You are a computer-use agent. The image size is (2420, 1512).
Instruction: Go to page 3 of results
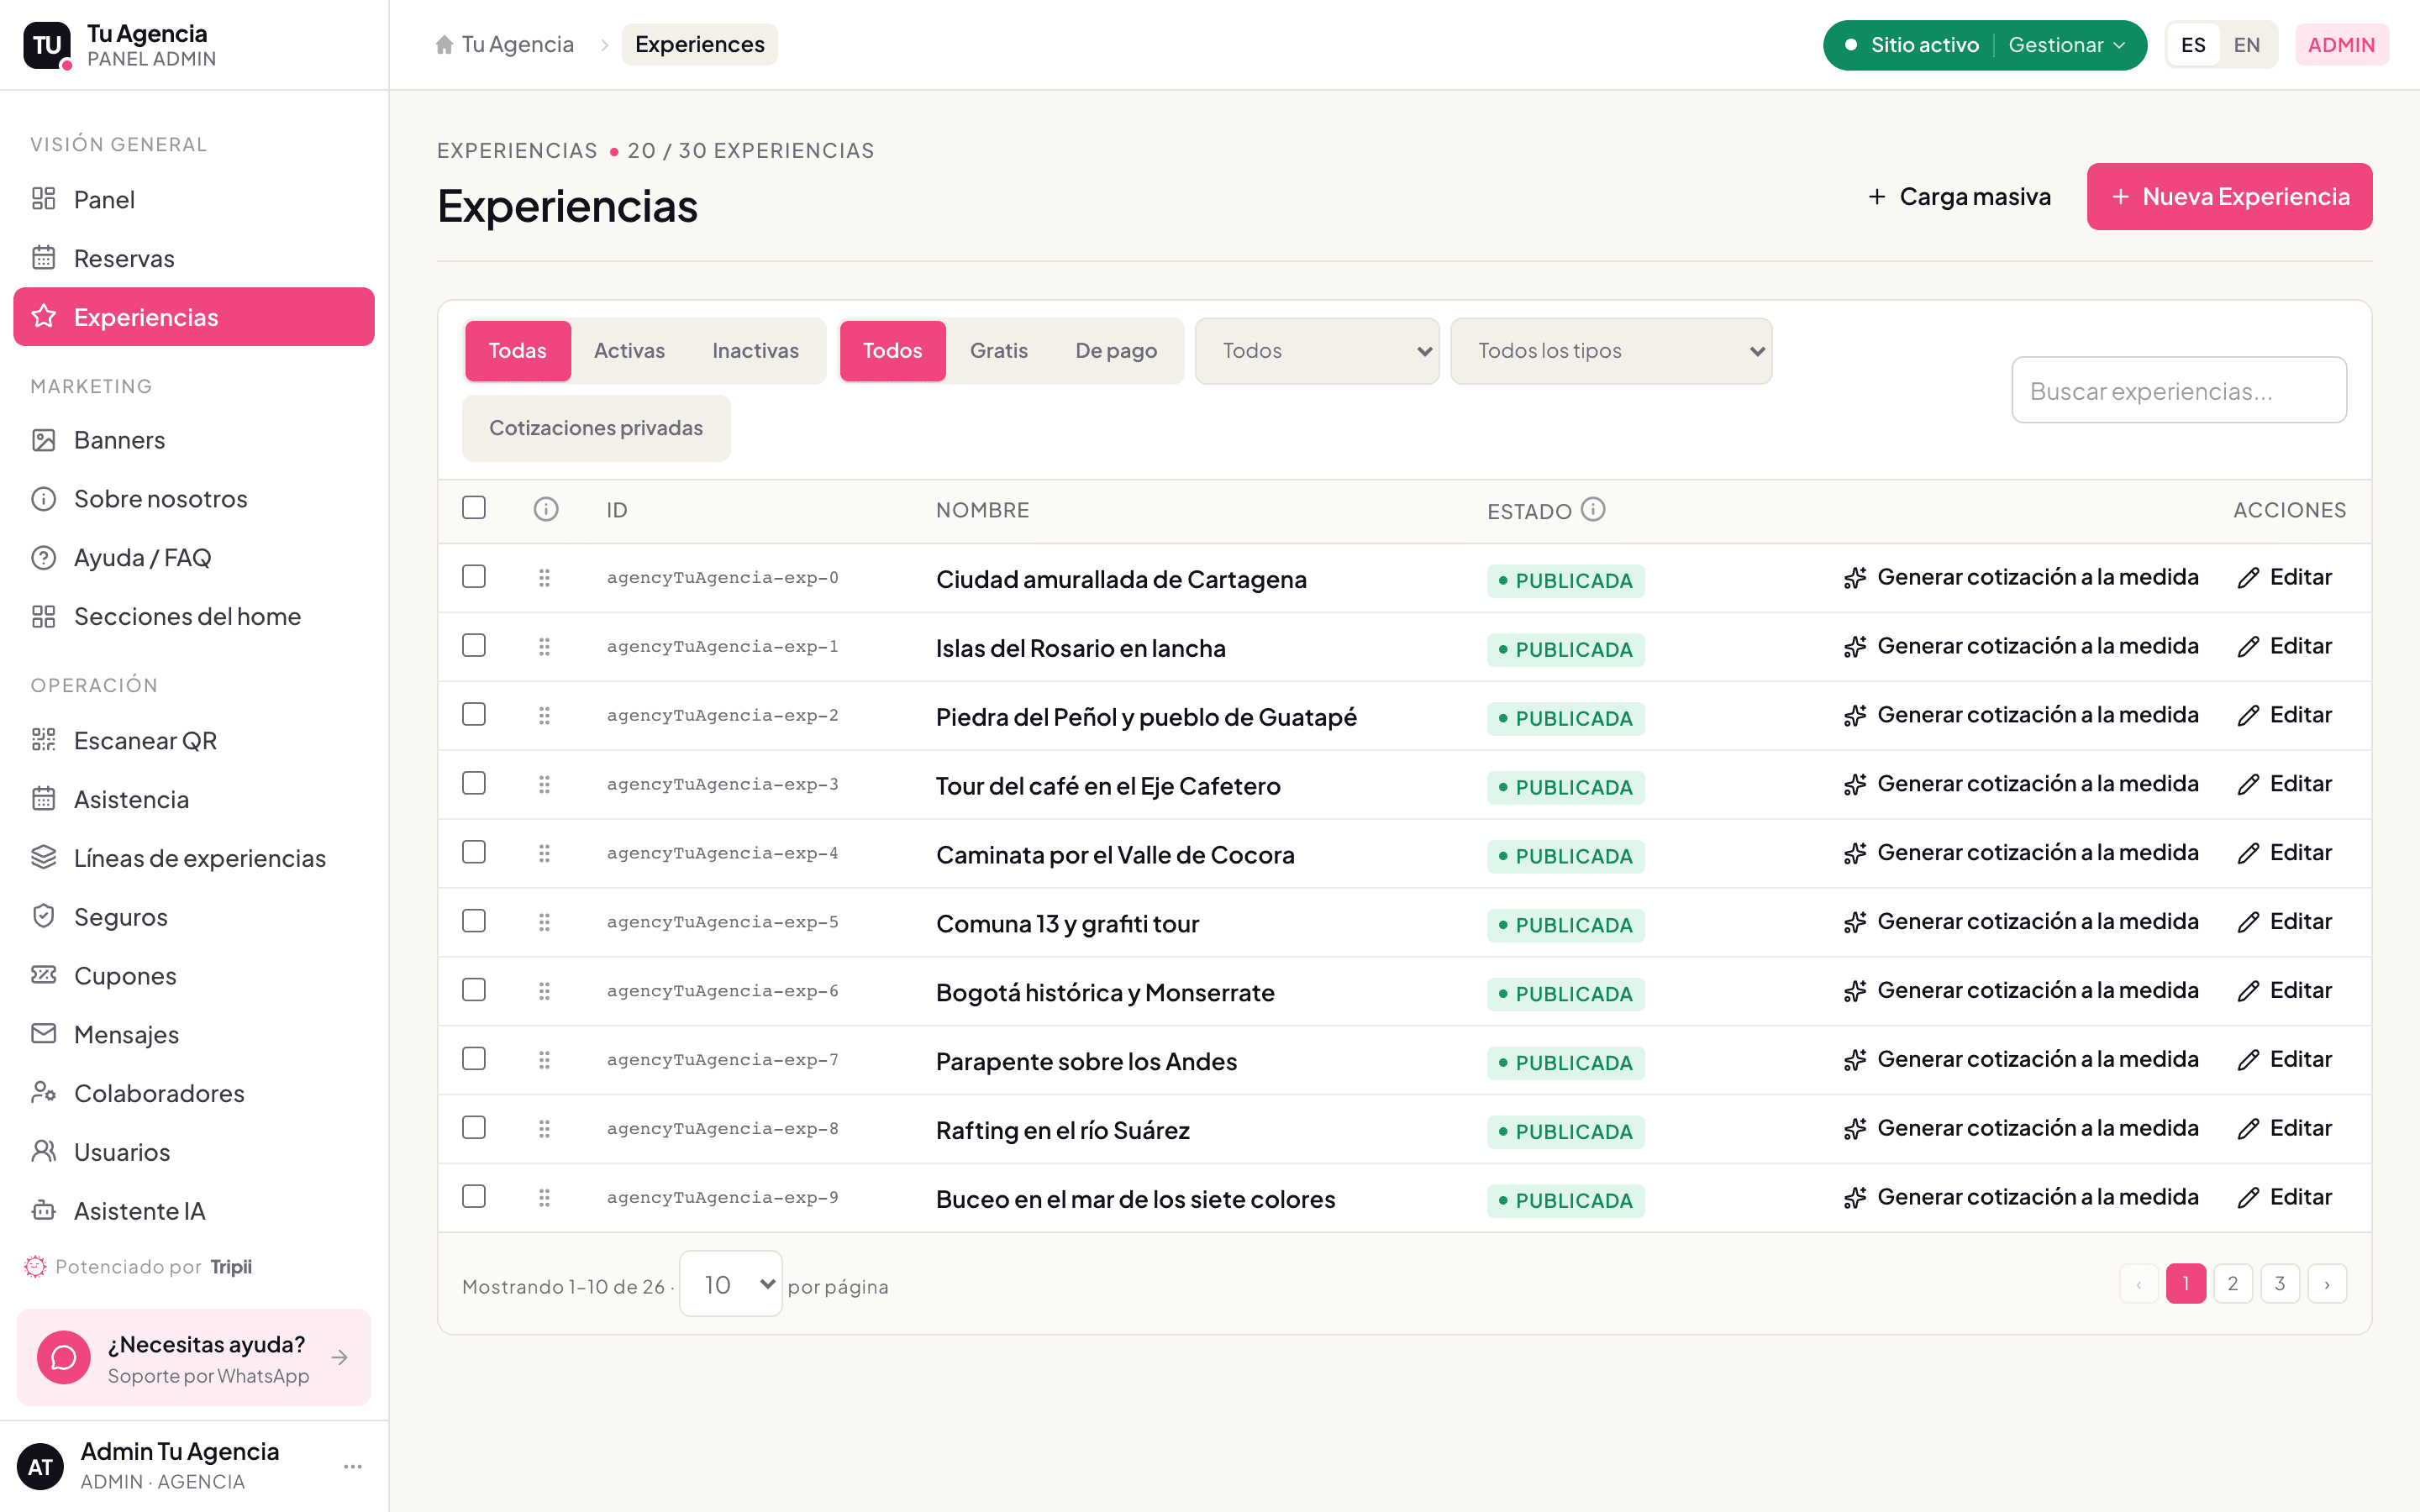pos(2280,1284)
